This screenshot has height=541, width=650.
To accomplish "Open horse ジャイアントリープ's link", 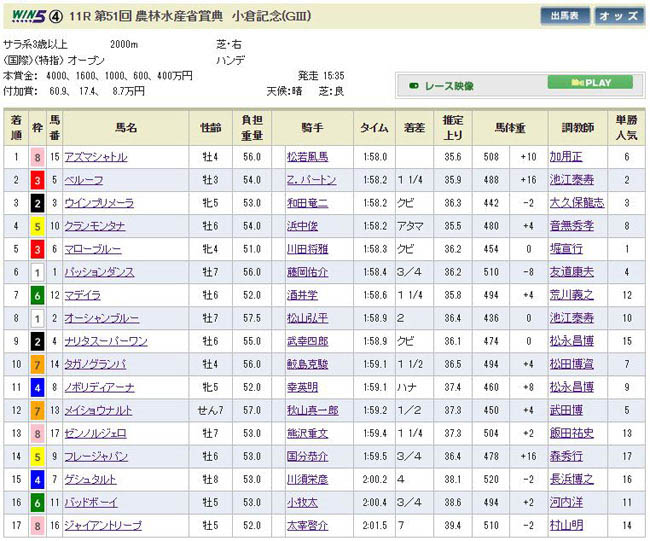I will coord(102,525).
